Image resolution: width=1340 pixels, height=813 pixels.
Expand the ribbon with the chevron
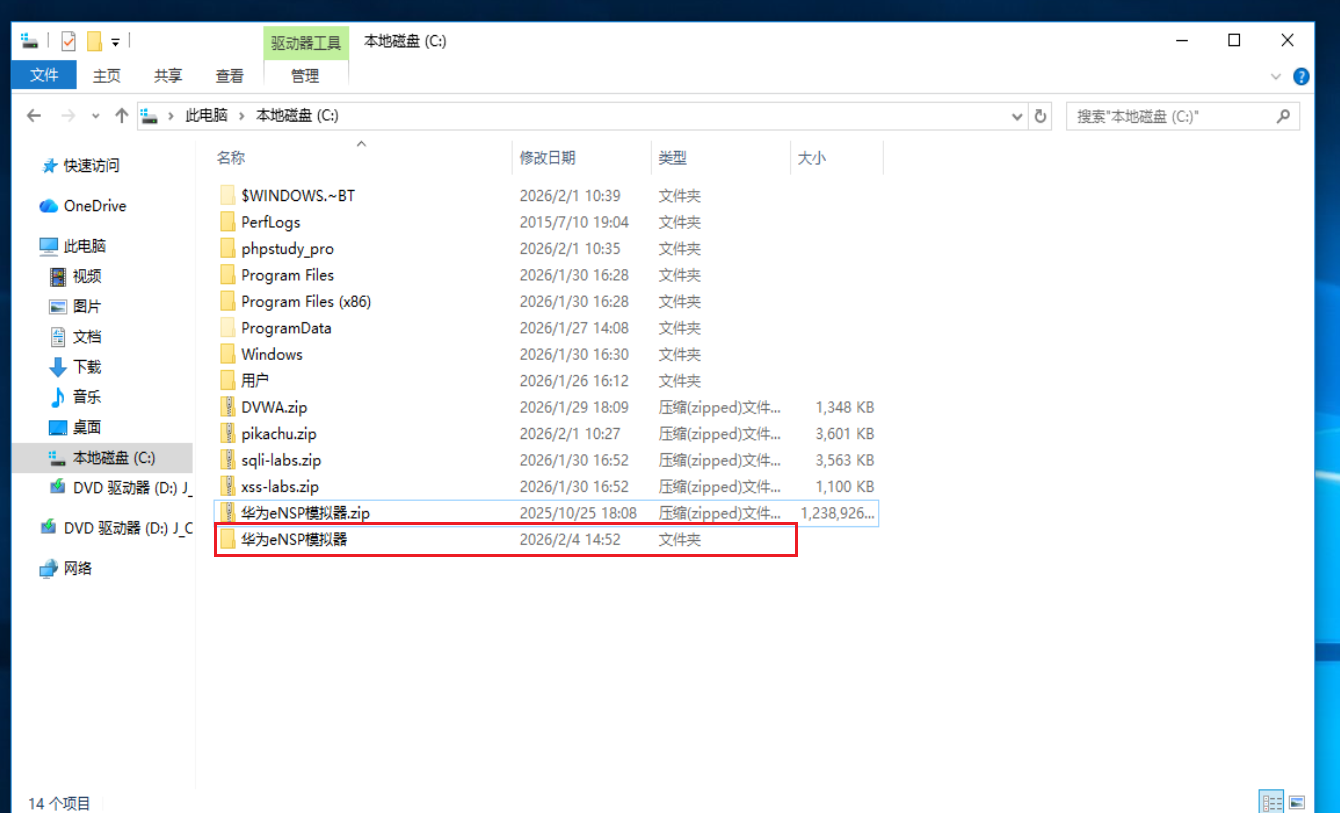(1276, 76)
